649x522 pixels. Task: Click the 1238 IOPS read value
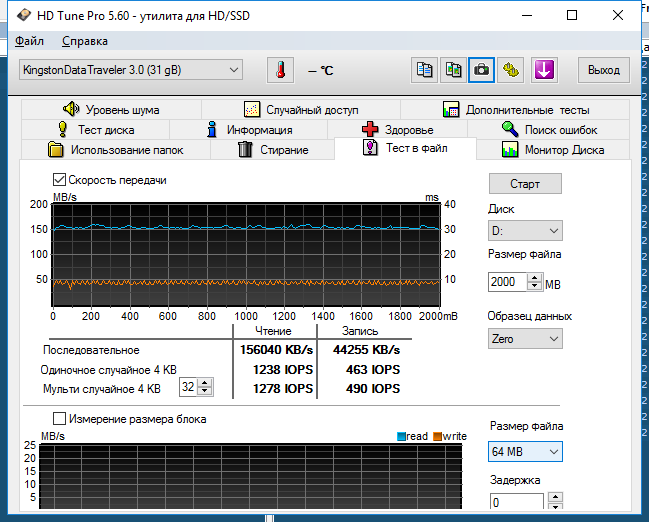click(283, 369)
